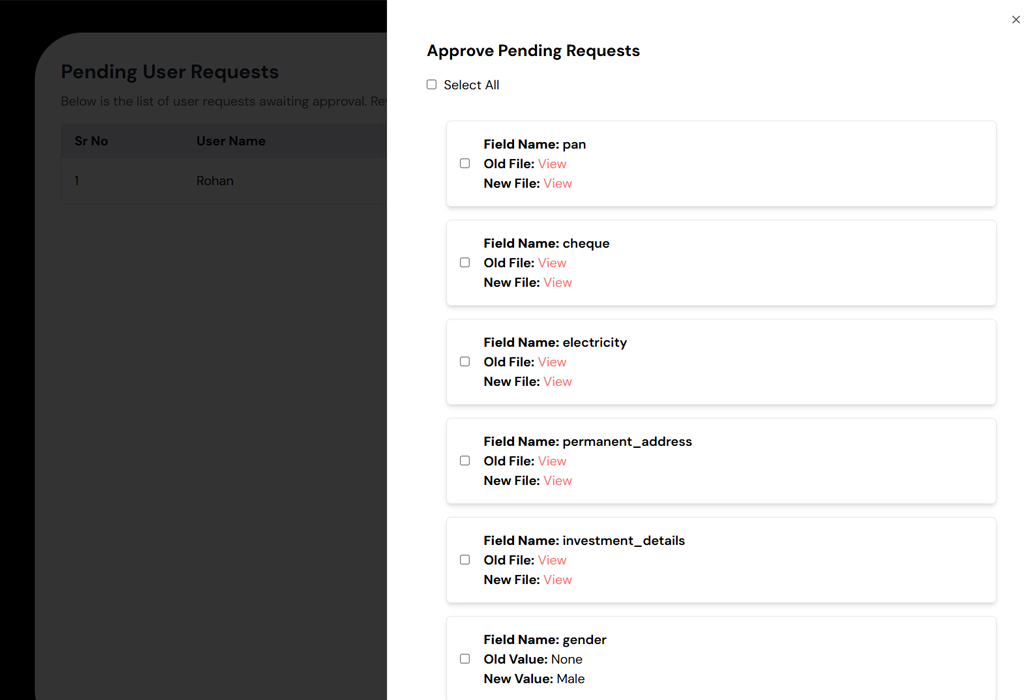The image size is (1034, 700).
Task: Check the permanent_address field request
Action: [465, 461]
